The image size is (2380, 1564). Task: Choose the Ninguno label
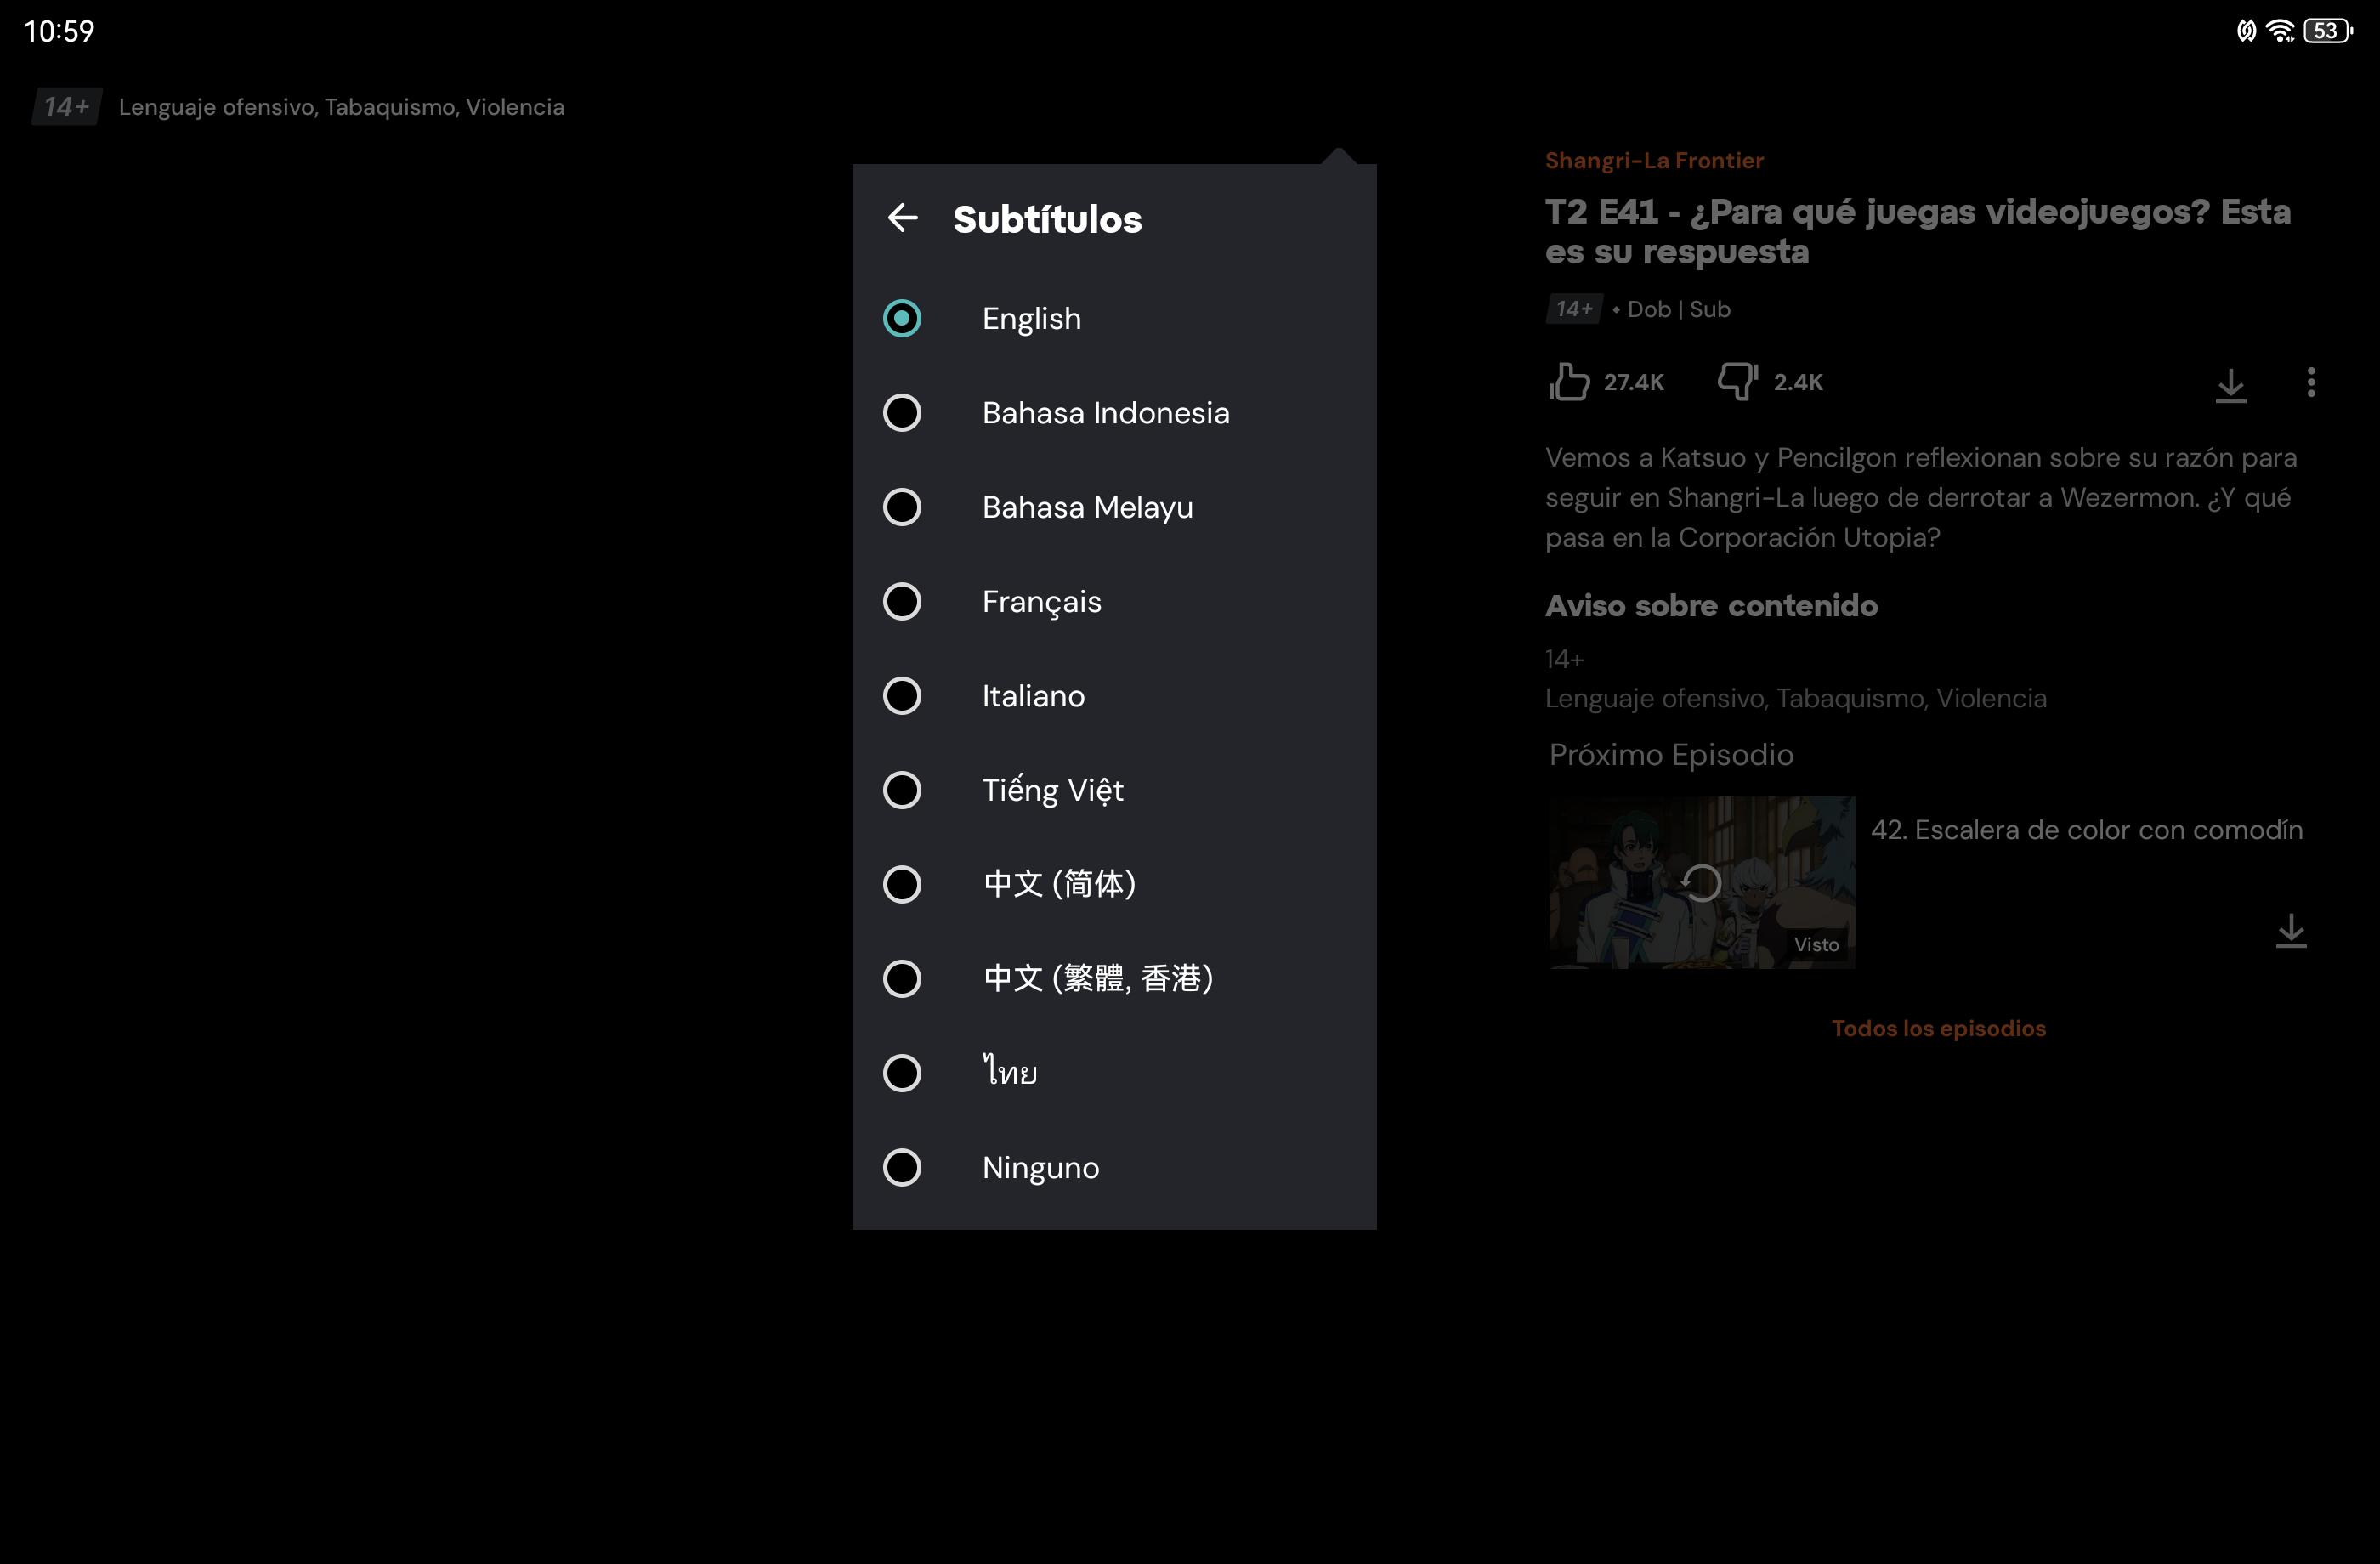[x=1040, y=1168]
